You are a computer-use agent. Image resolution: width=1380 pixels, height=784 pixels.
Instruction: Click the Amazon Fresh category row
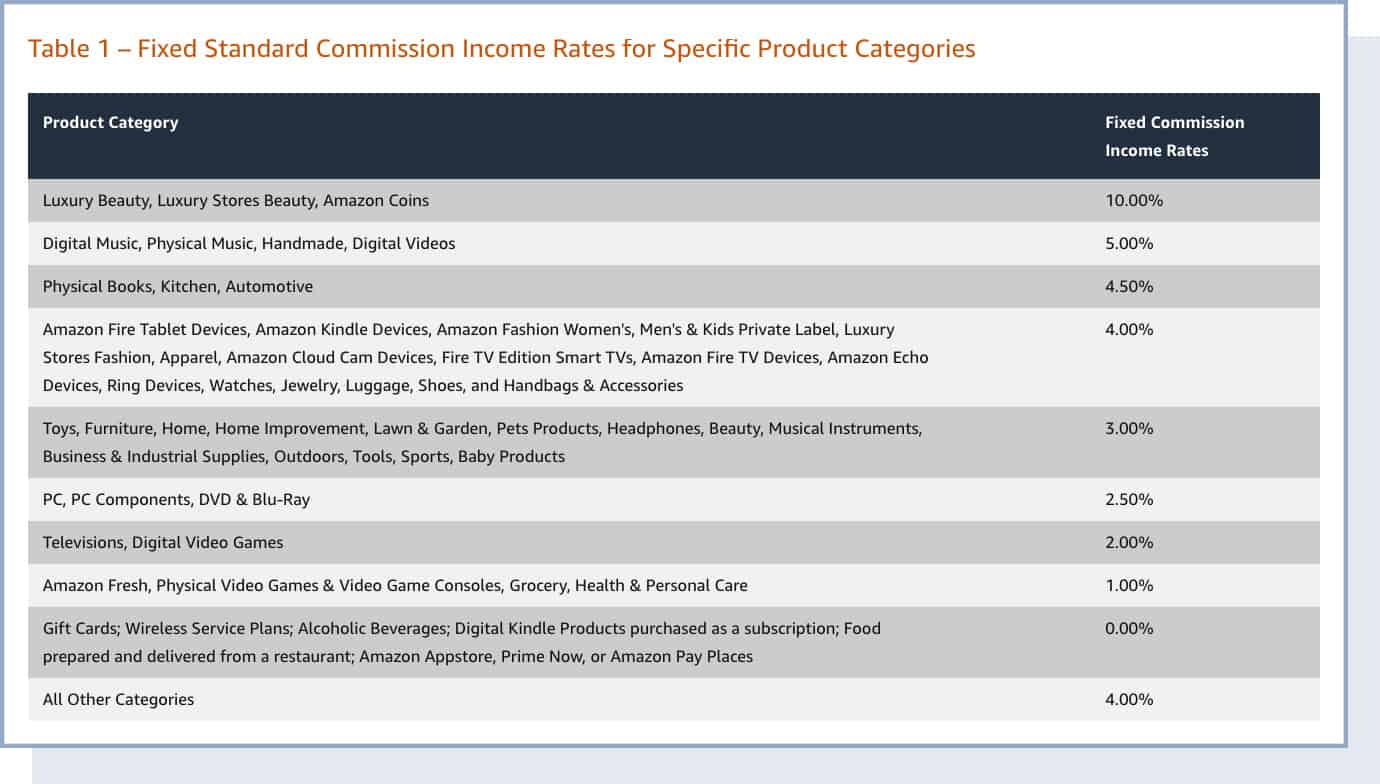(395, 585)
